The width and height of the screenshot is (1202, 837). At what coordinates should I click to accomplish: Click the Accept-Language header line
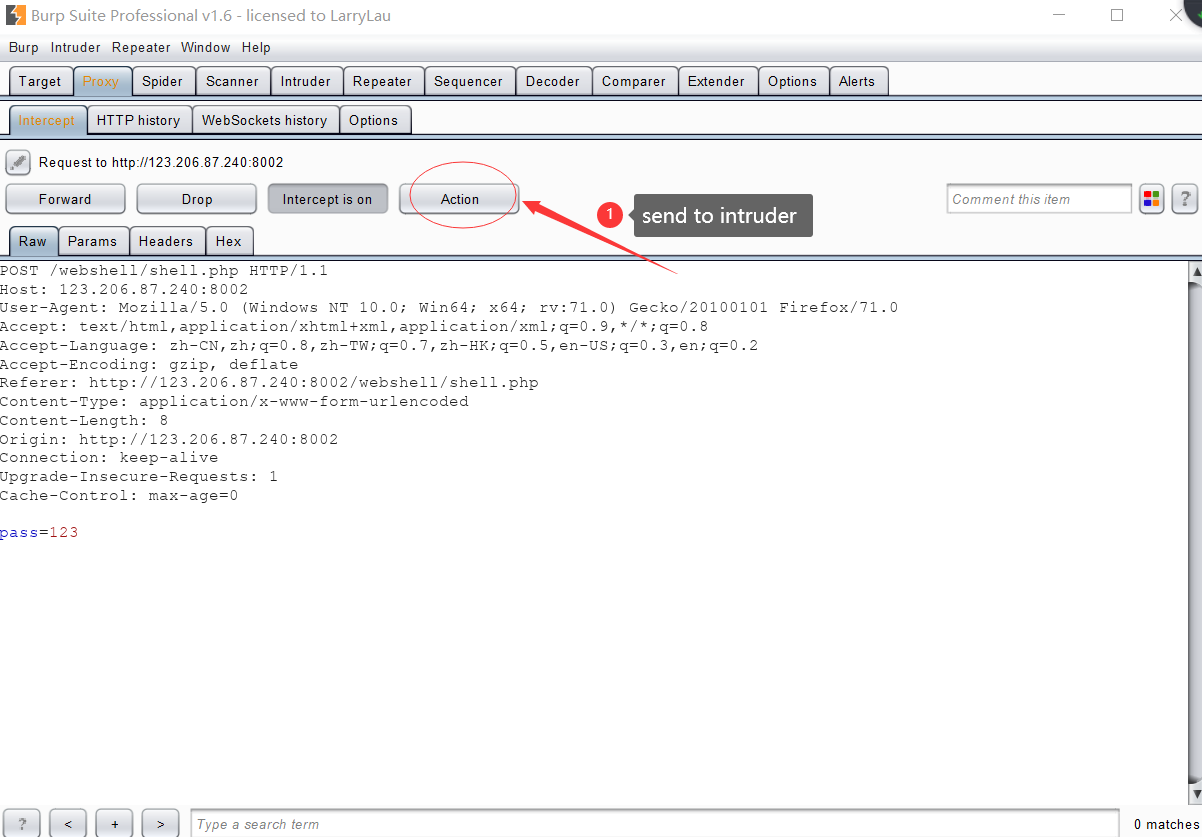(379, 345)
